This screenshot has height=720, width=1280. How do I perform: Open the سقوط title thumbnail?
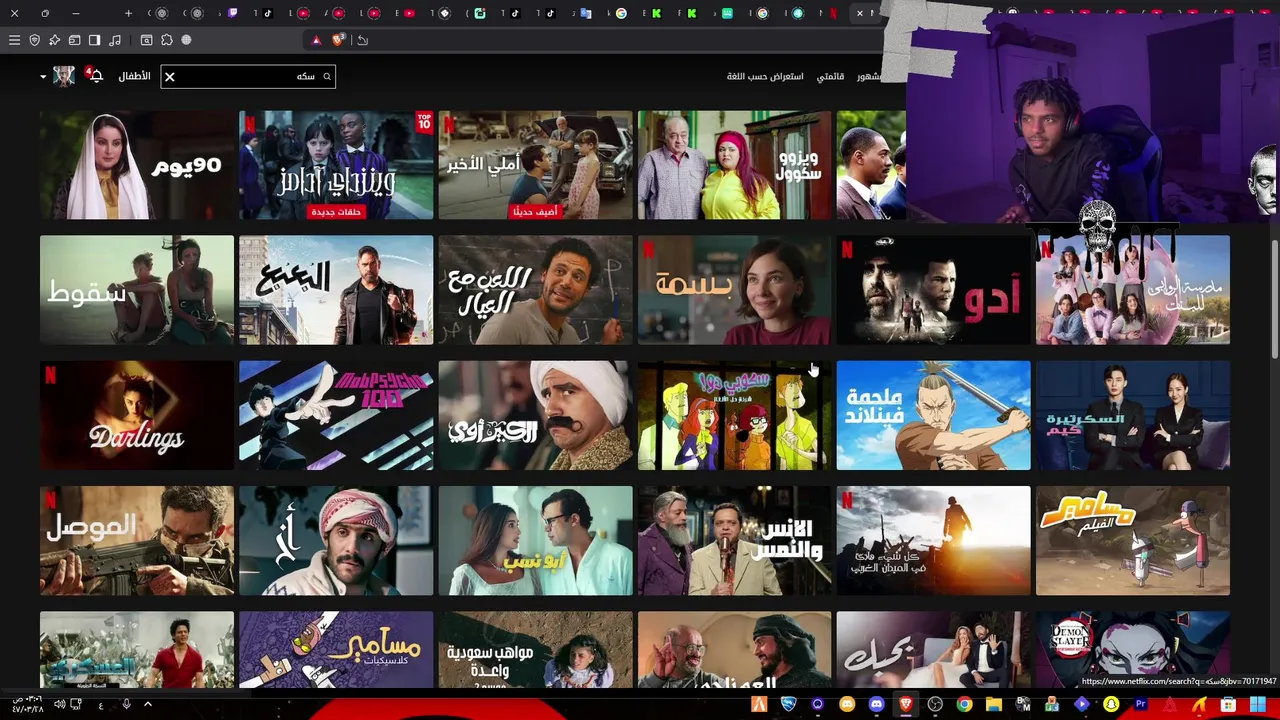tap(137, 290)
